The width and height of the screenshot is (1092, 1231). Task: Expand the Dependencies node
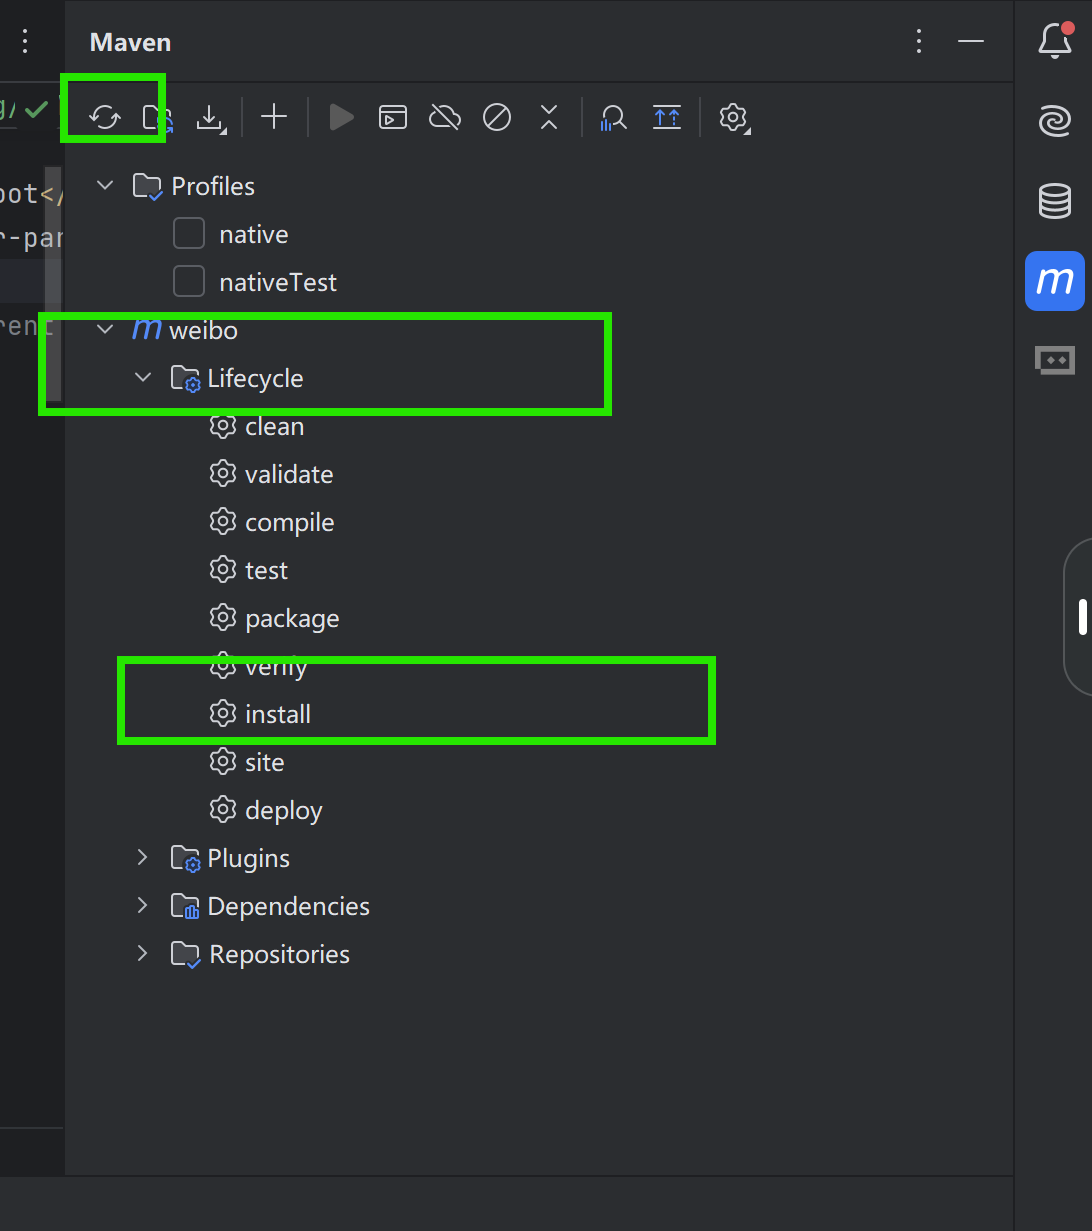click(143, 906)
